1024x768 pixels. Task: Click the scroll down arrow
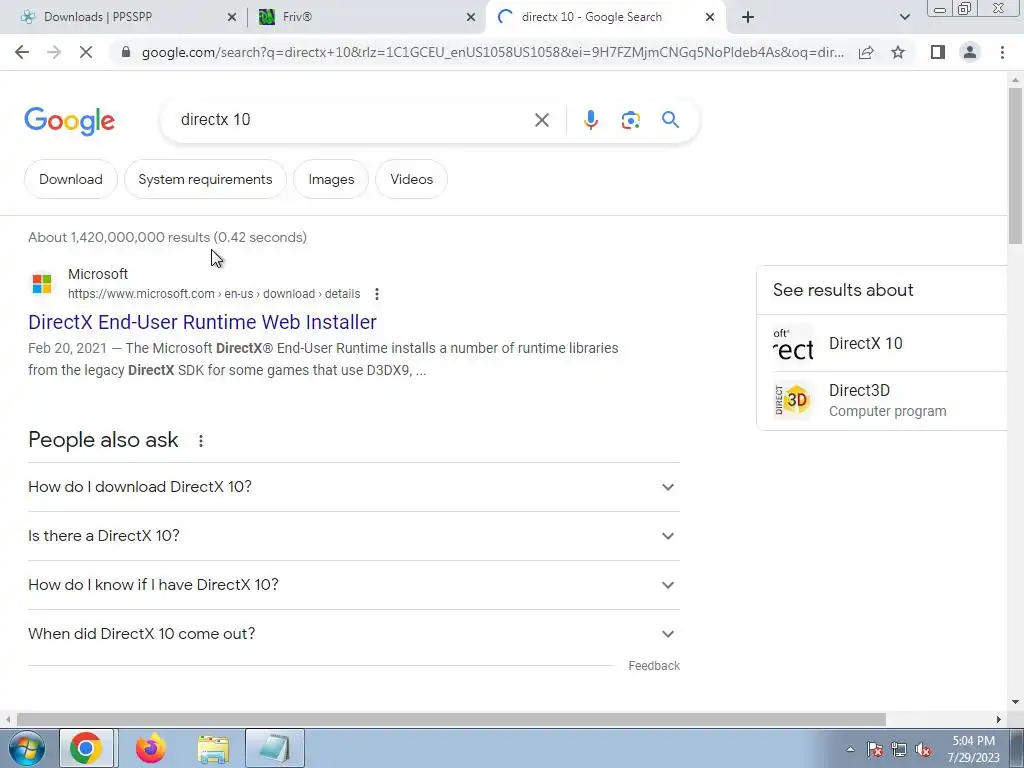click(x=1015, y=703)
